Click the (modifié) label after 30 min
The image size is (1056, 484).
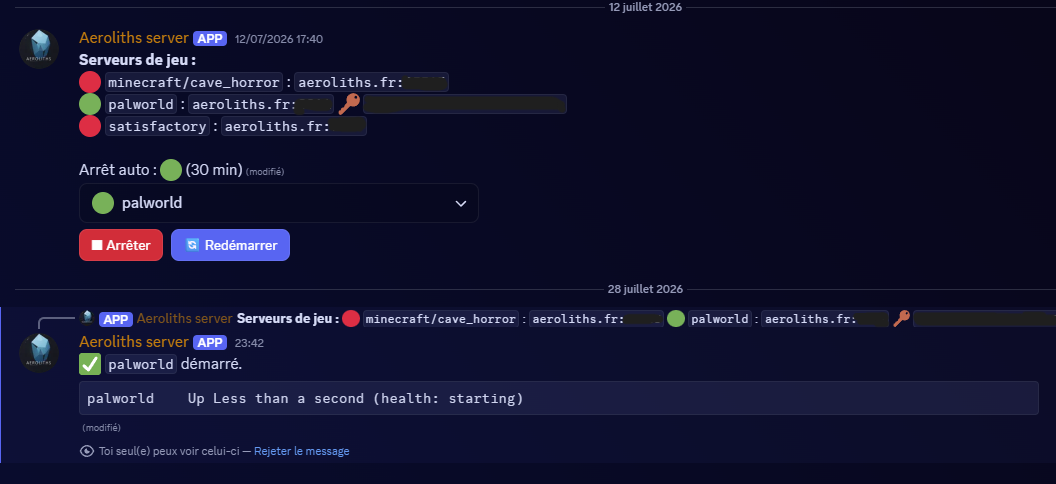click(x=265, y=172)
